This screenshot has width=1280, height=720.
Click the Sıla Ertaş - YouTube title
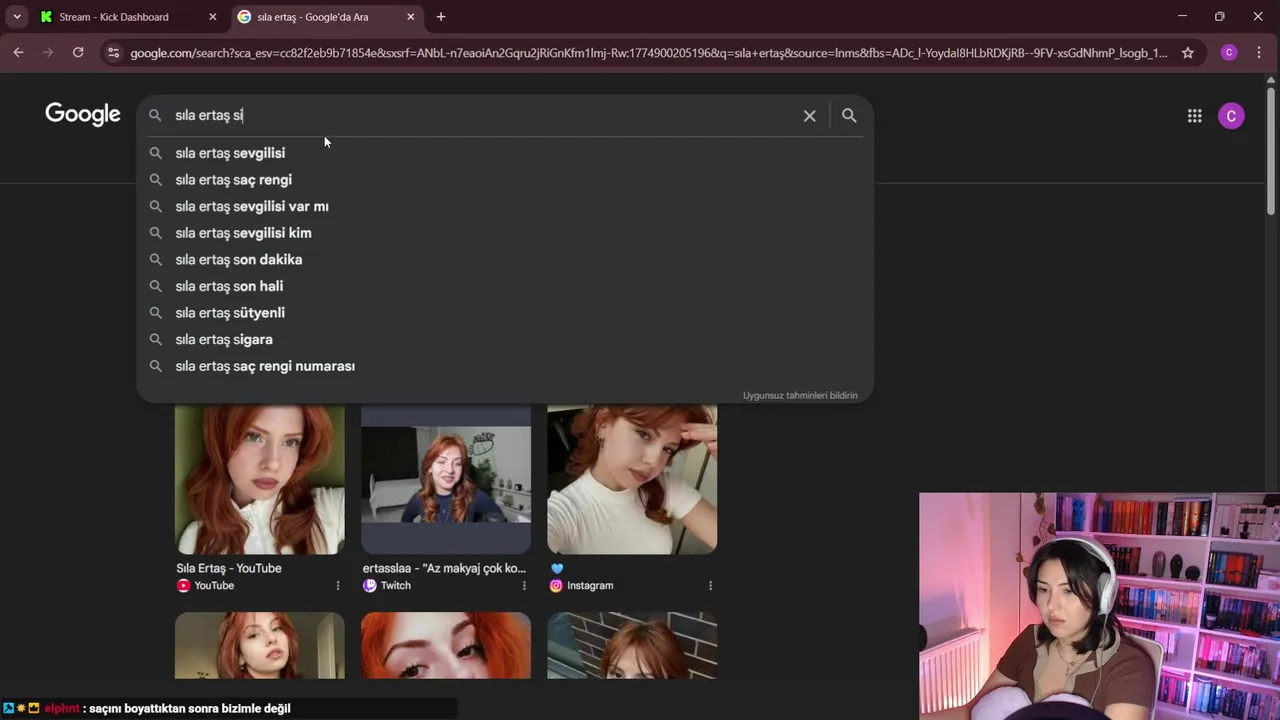click(x=229, y=568)
